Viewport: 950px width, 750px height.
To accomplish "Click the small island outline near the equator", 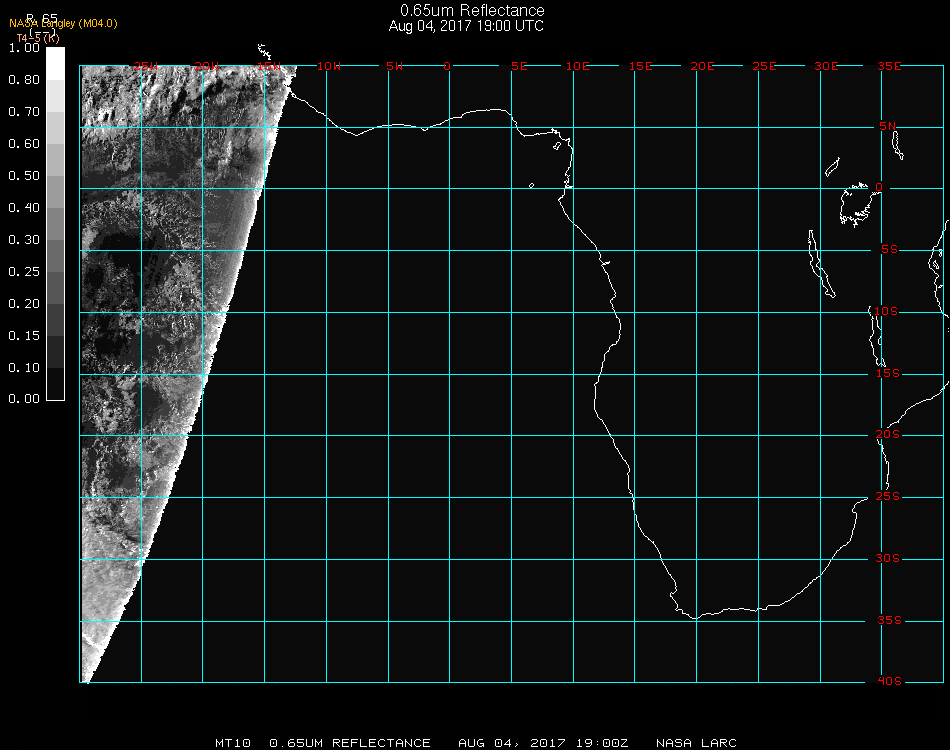I will point(531,185).
